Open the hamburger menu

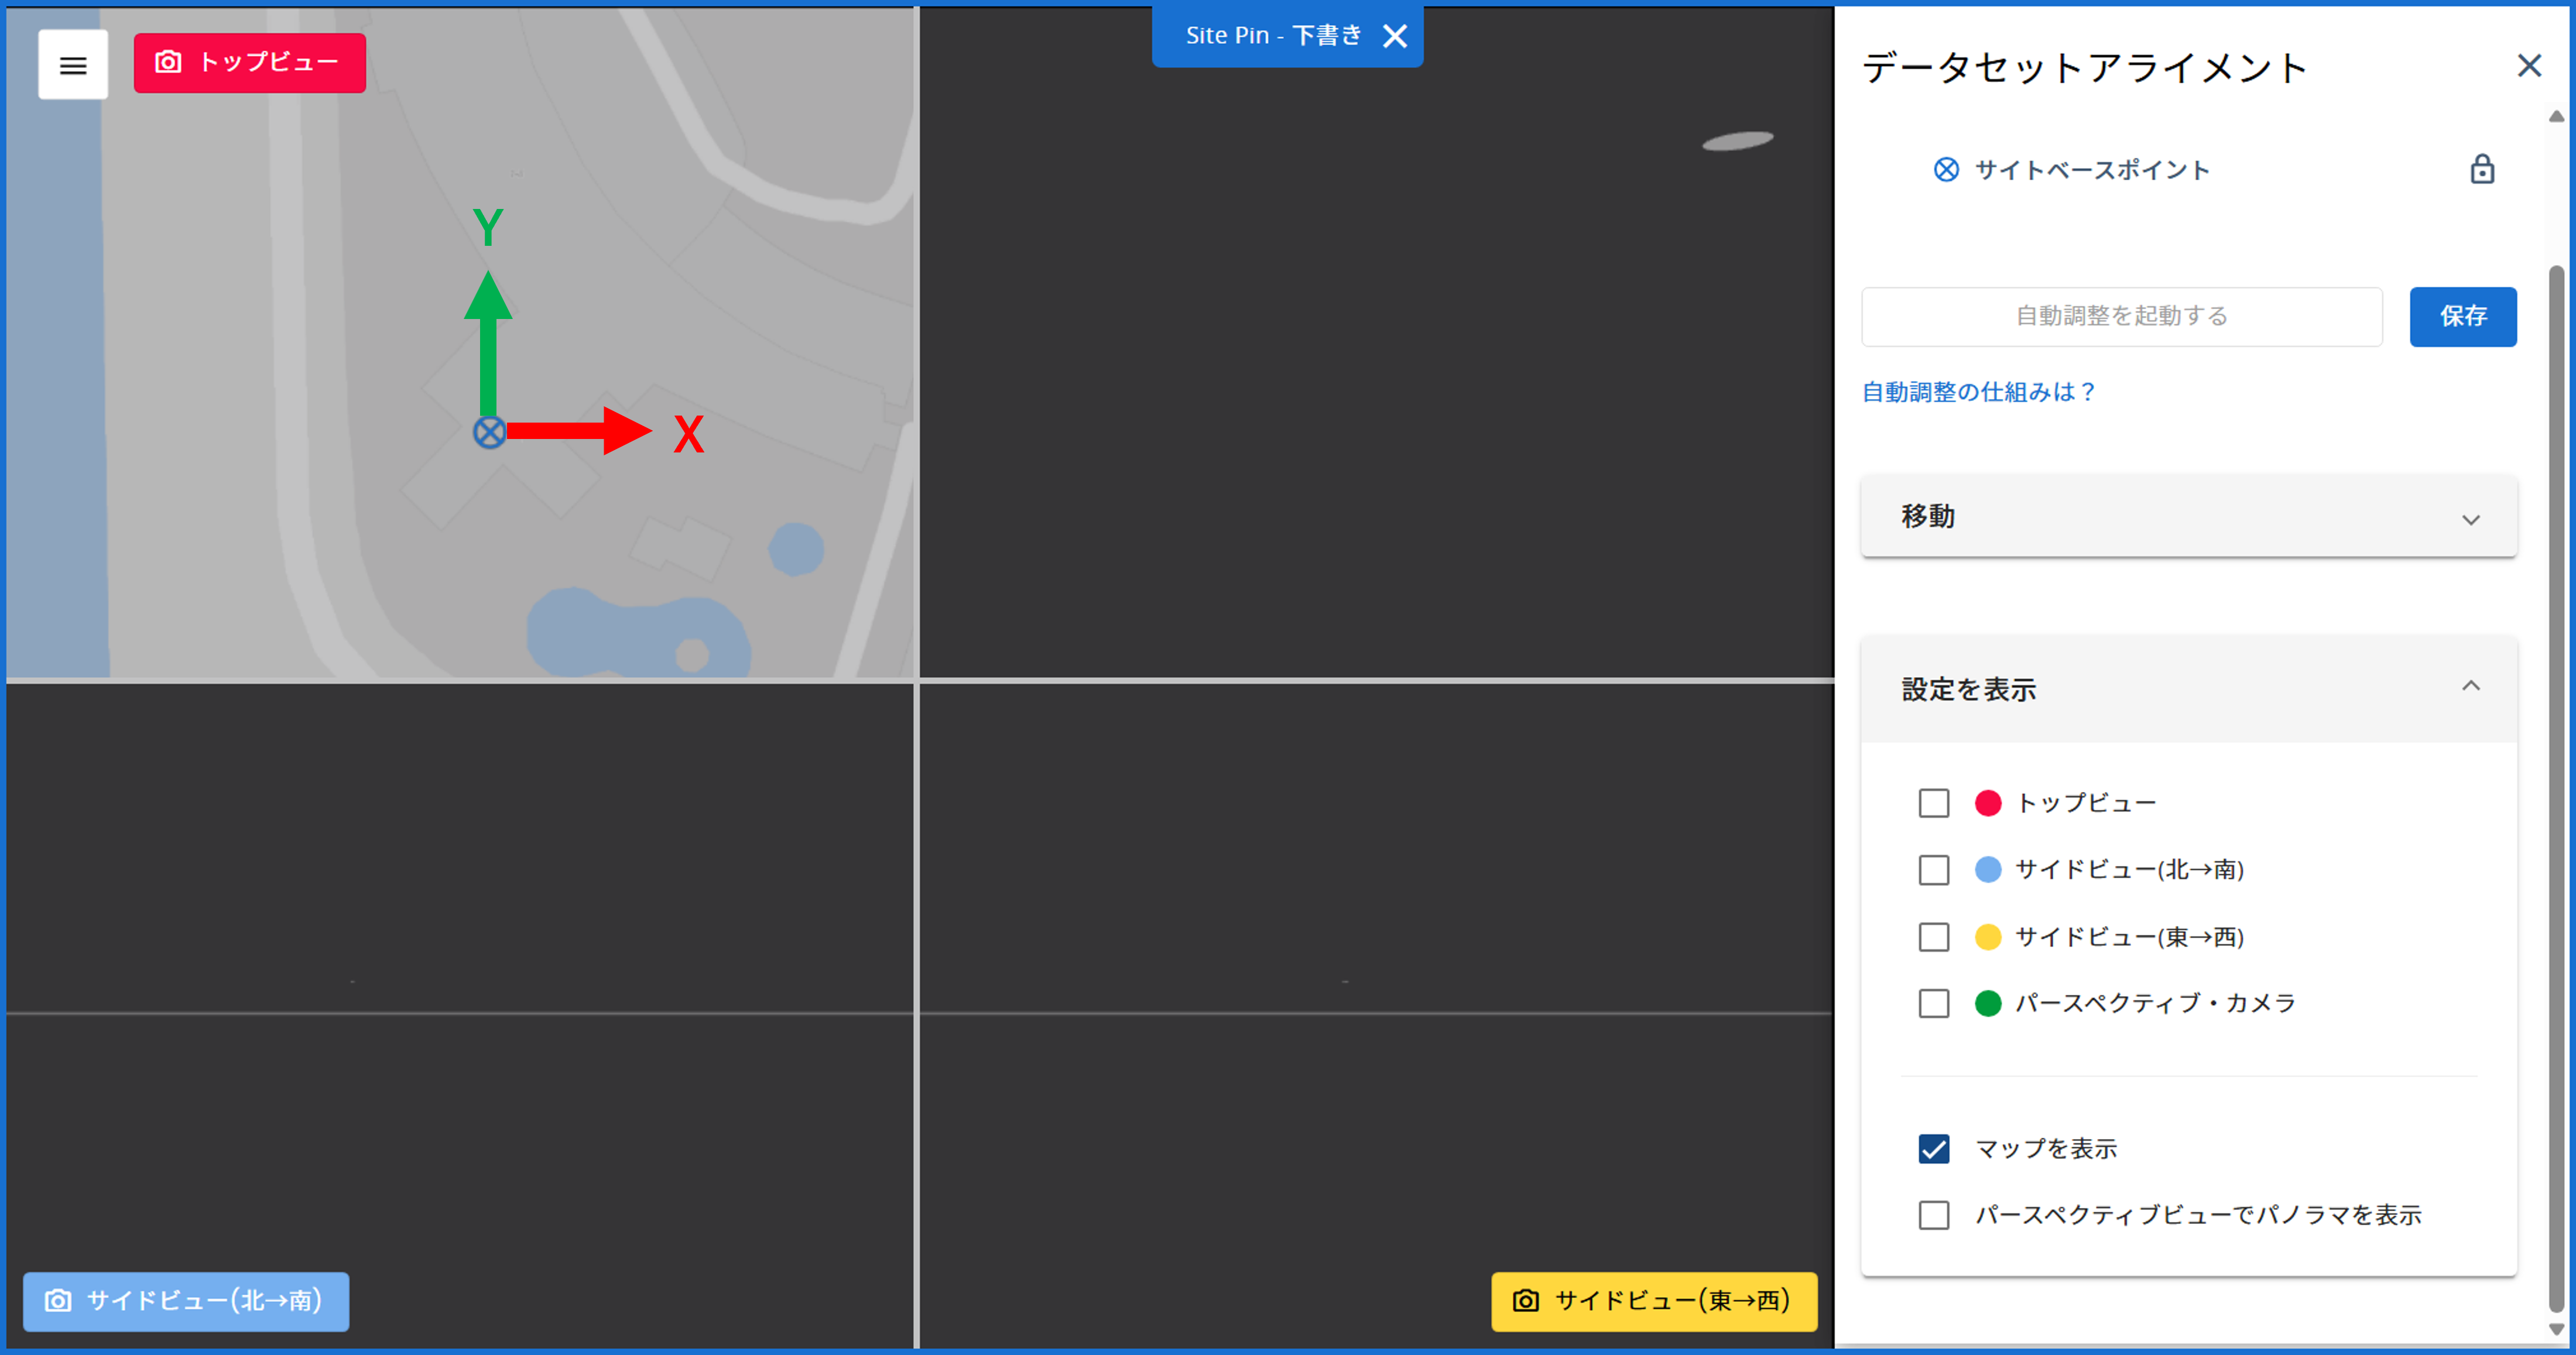73,65
